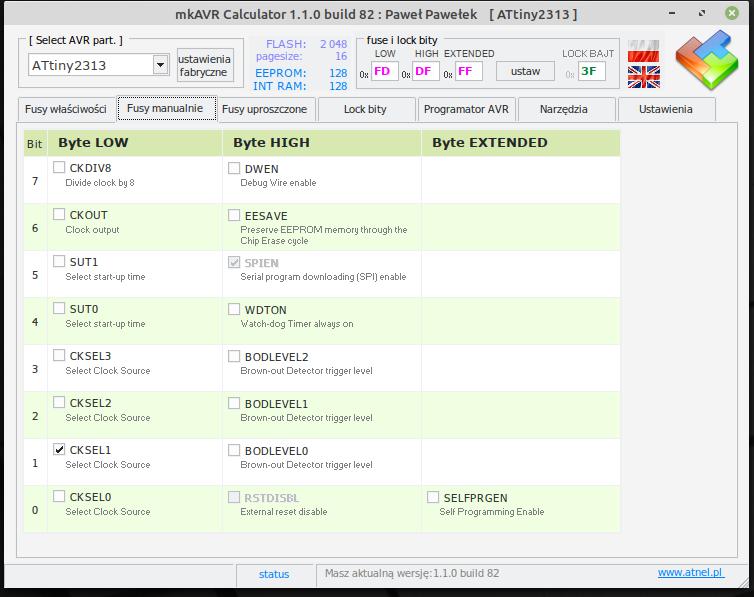This screenshot has height=597, width=754.
Task: Click the colorful mkAVR logo icon
Action: (x=707, y=62)
